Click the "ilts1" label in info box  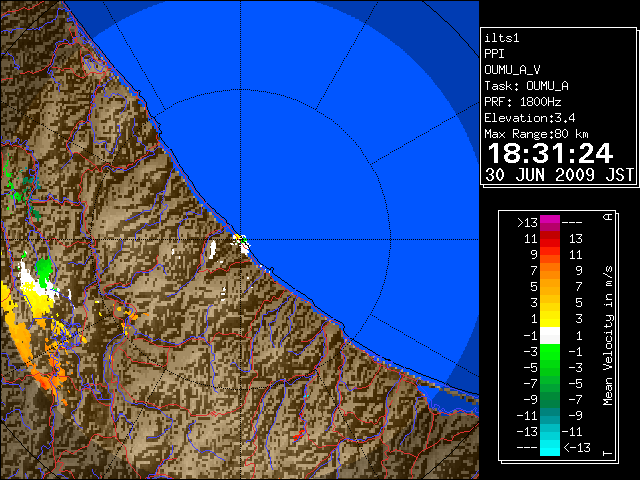502,38
